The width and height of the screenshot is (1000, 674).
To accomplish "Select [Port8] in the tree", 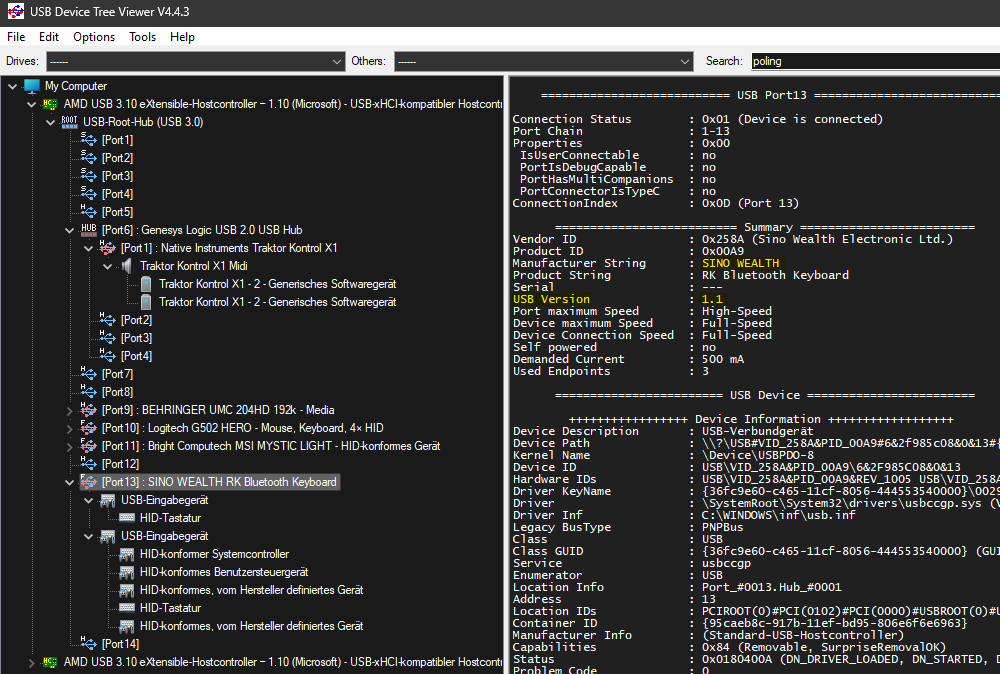I will pyautogui.click(x=117, y=392).
